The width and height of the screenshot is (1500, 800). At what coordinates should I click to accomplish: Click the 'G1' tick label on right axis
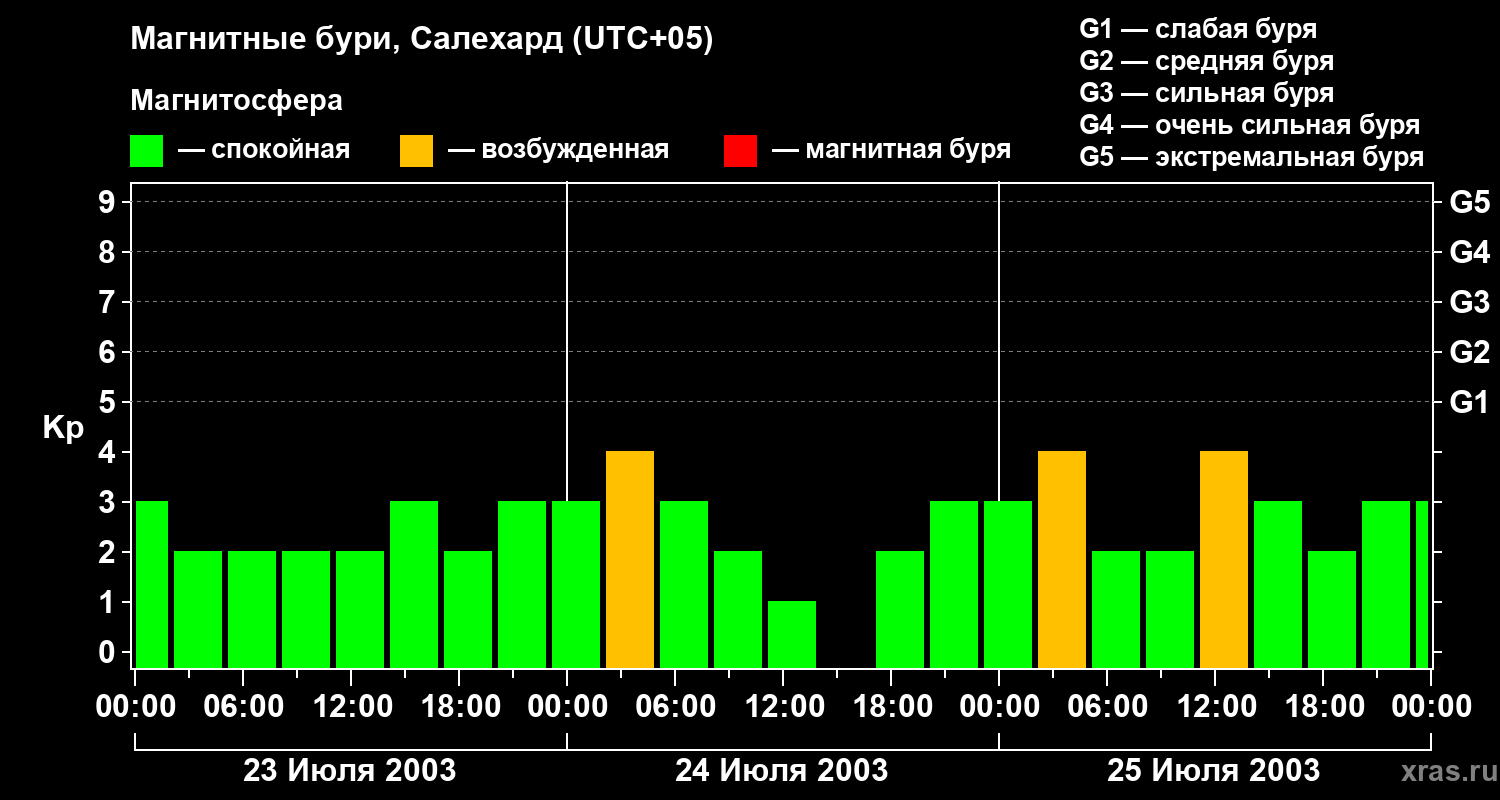(x=1469, y=402)
